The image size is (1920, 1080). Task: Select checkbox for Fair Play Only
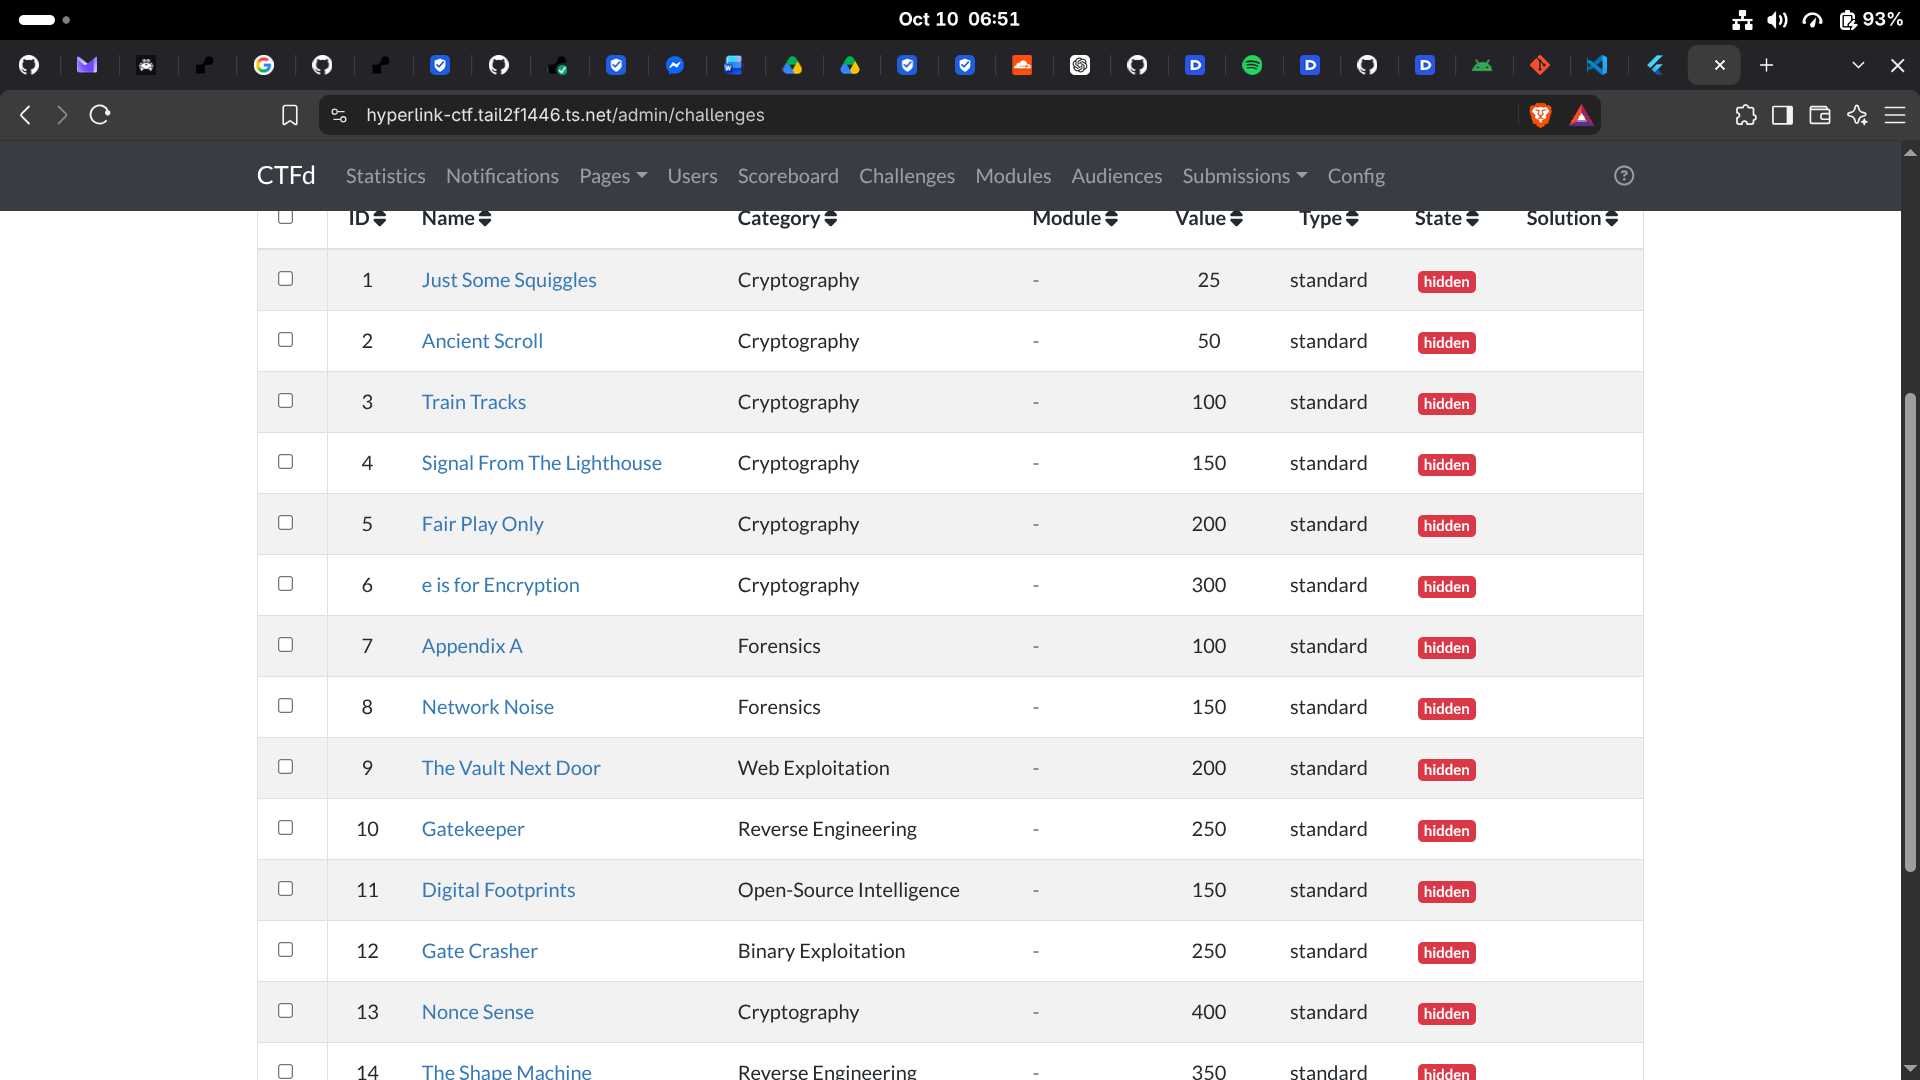[286, 523]
